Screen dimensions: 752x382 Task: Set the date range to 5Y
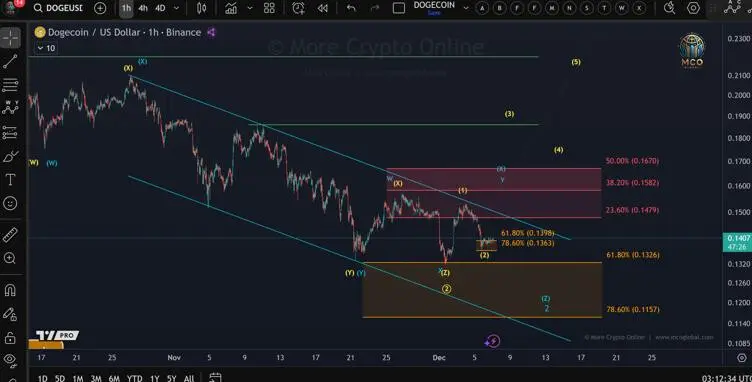171,378
